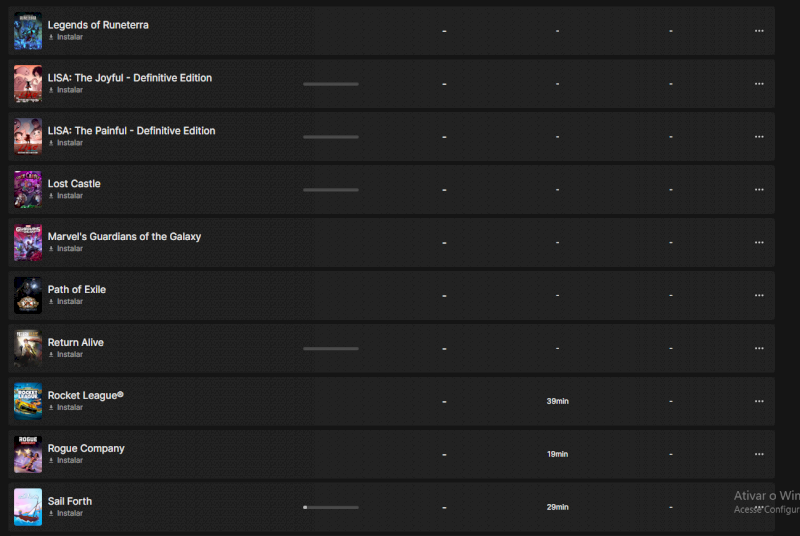Open more options for Rocket League
The width and height of the screenshot is (800, 536).
click(x=759, y=402)
